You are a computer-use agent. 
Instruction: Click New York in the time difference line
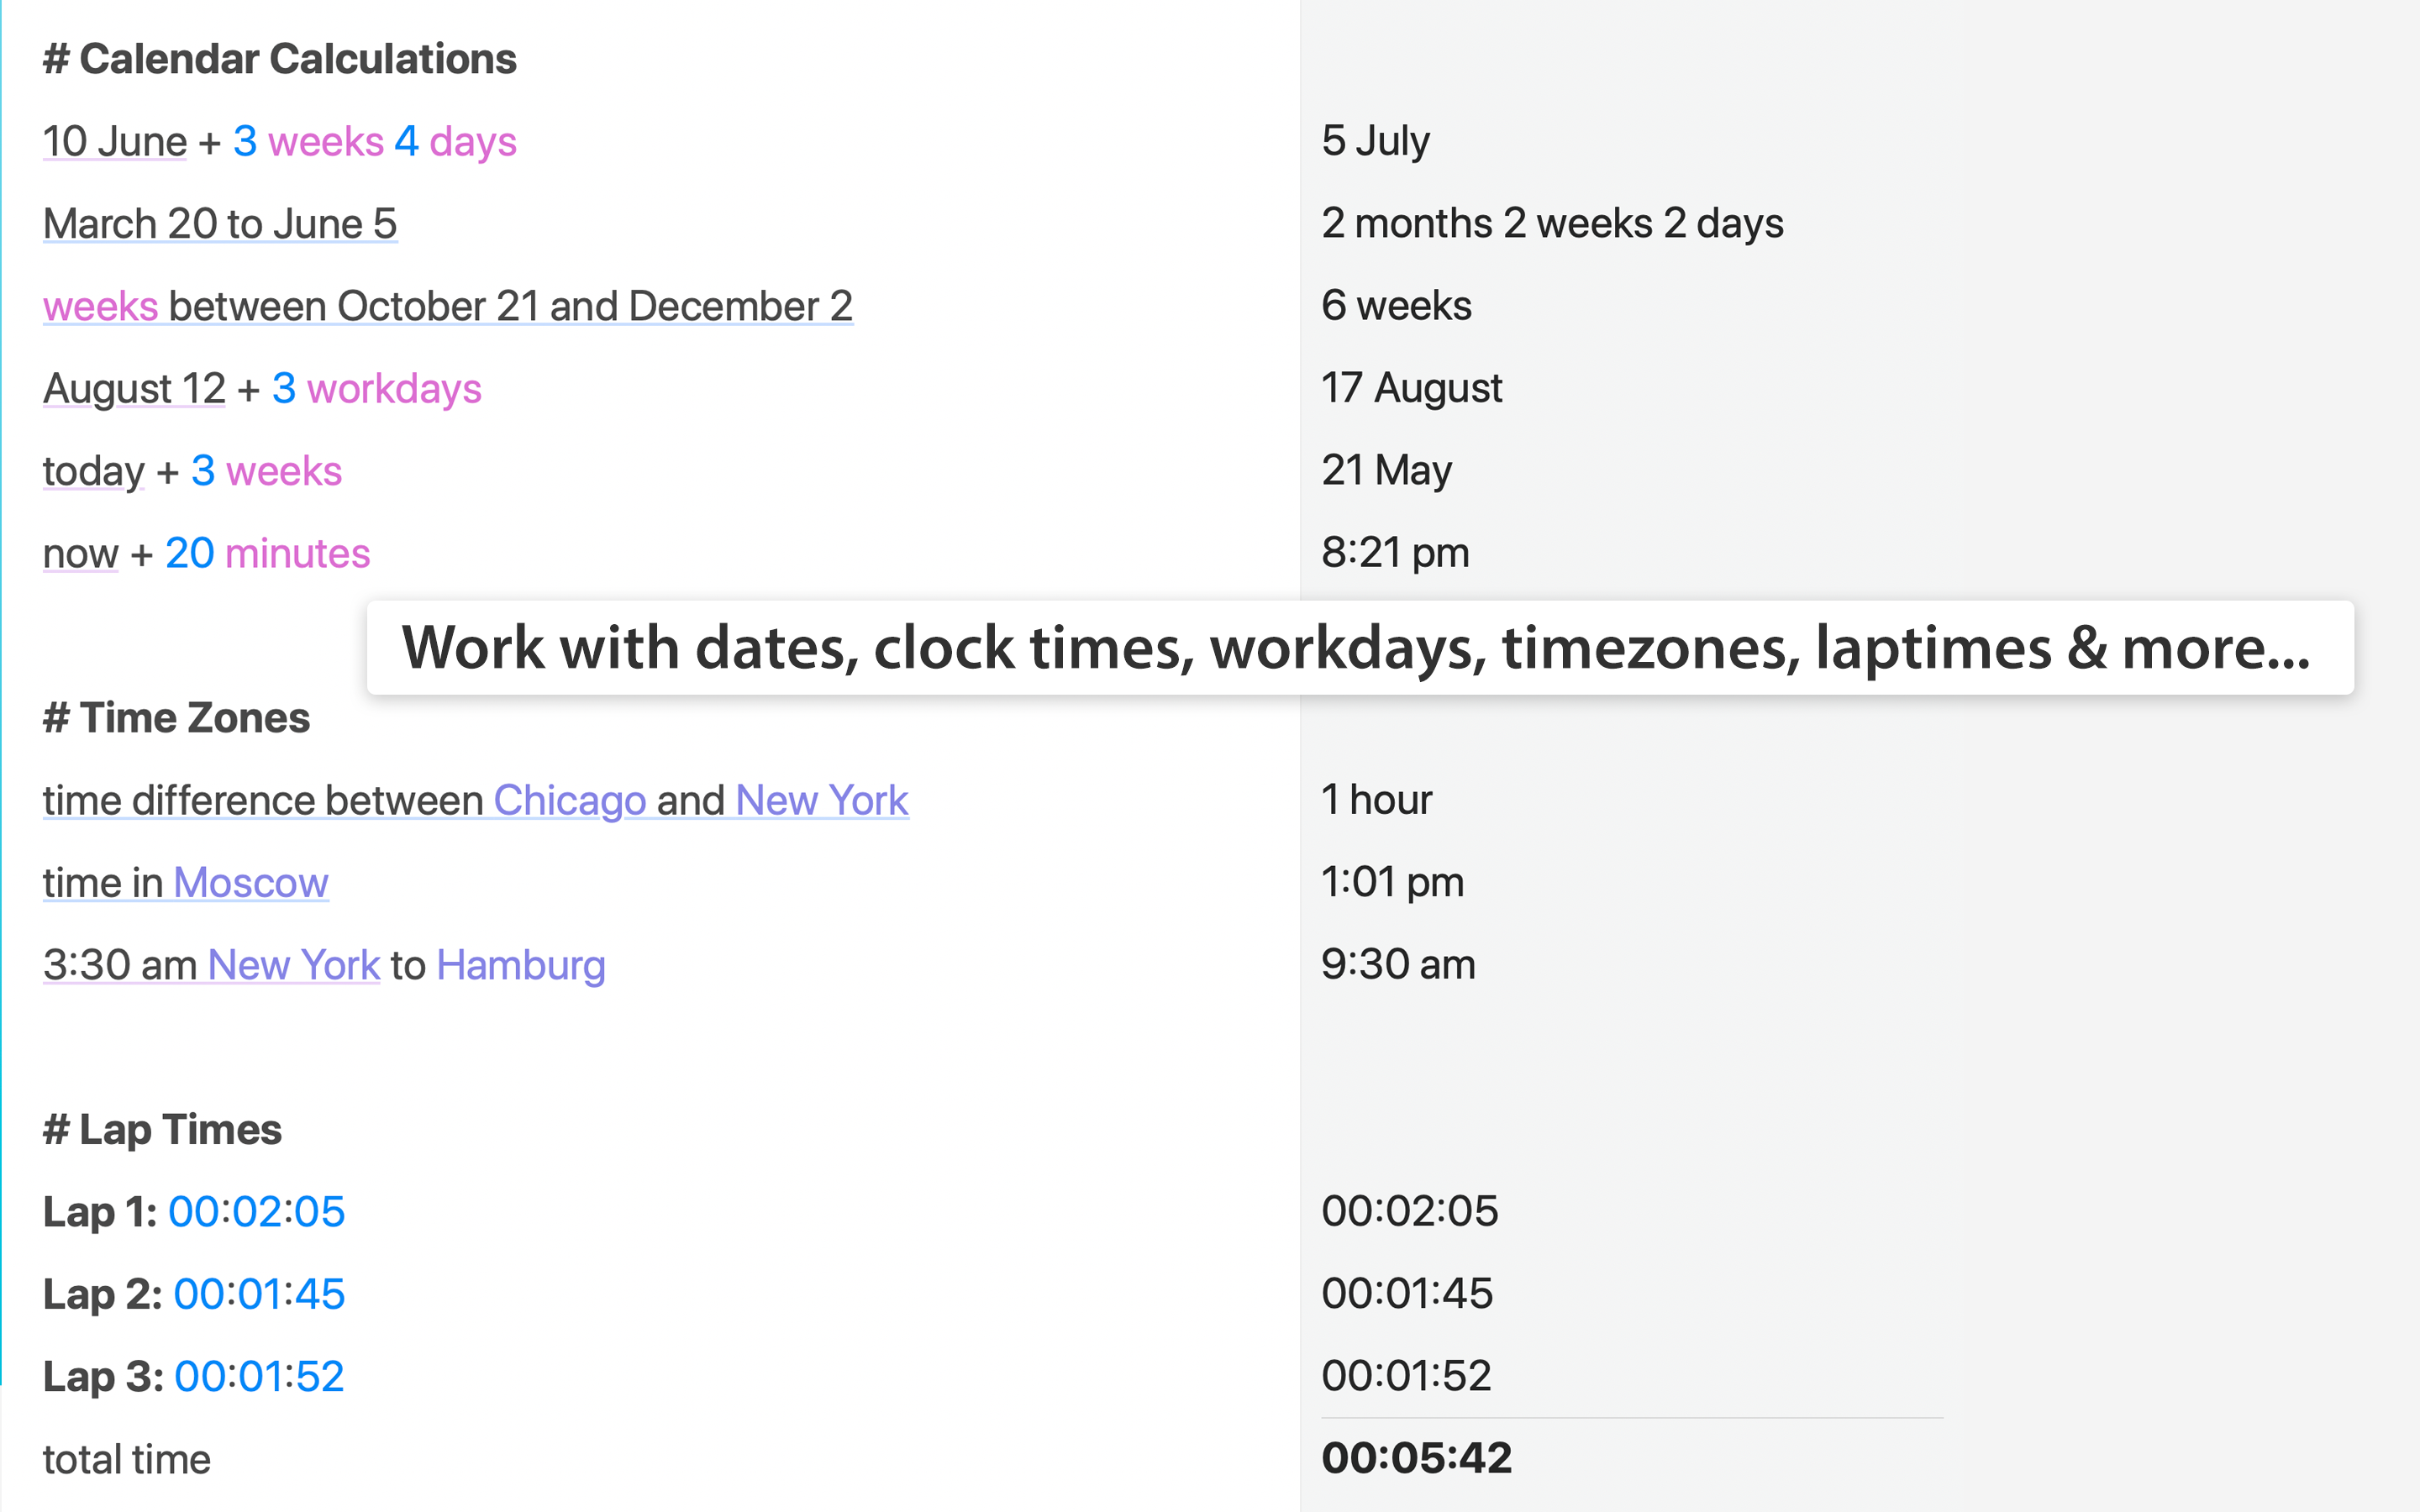(821, 800)
